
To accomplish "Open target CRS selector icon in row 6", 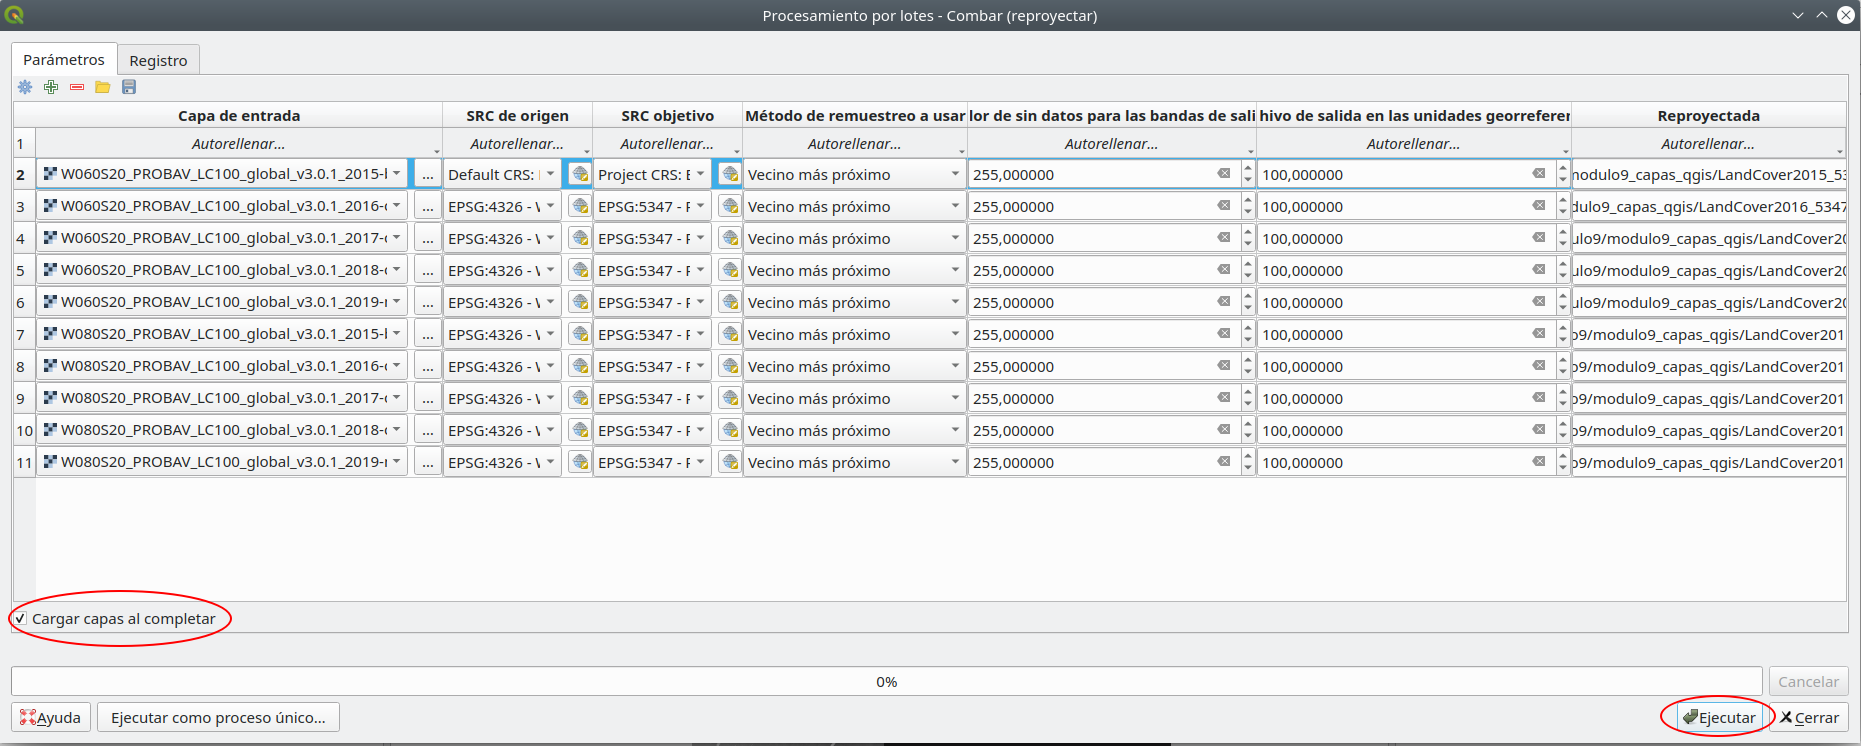I will pyautogui.click(x=730, y=302).
